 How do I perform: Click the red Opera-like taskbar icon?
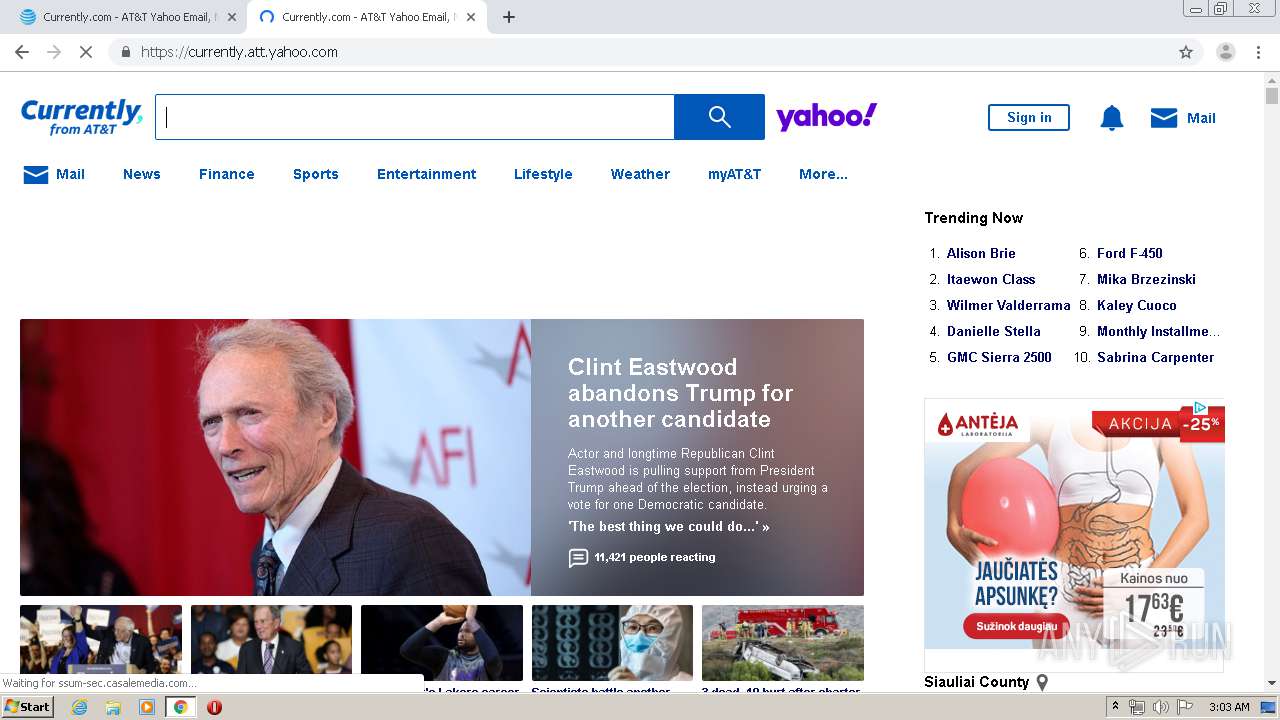point(214,707)
